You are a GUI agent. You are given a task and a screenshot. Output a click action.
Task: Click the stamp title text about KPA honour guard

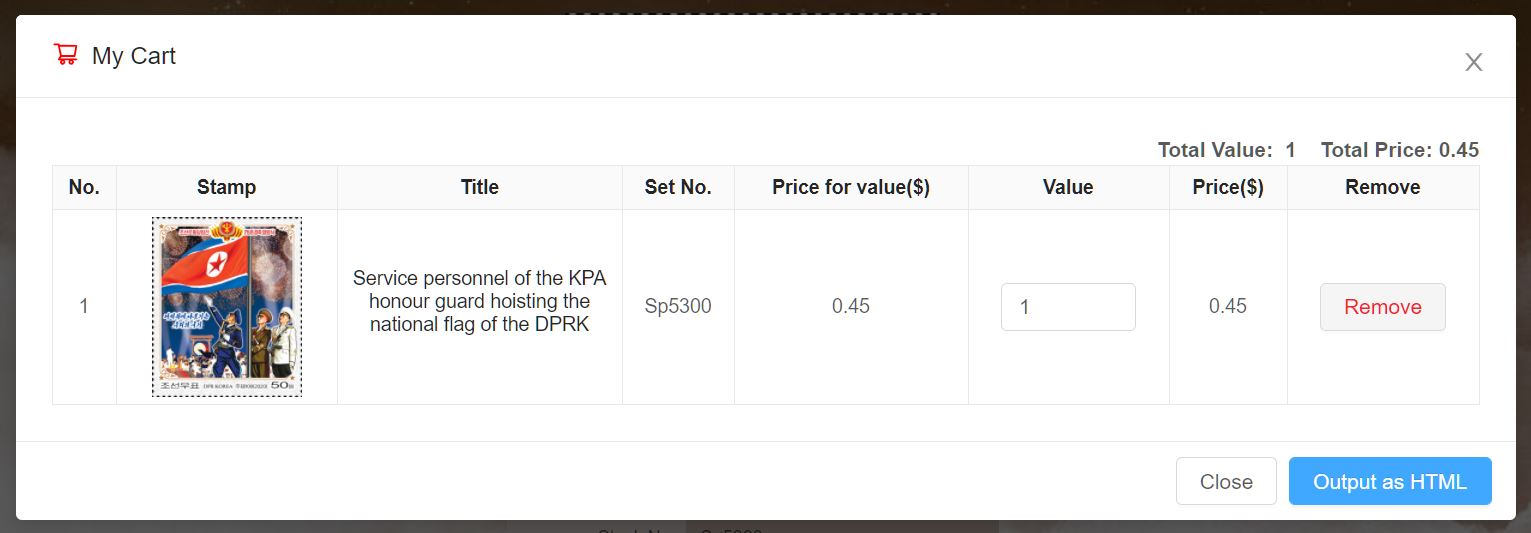pos(480,301)
